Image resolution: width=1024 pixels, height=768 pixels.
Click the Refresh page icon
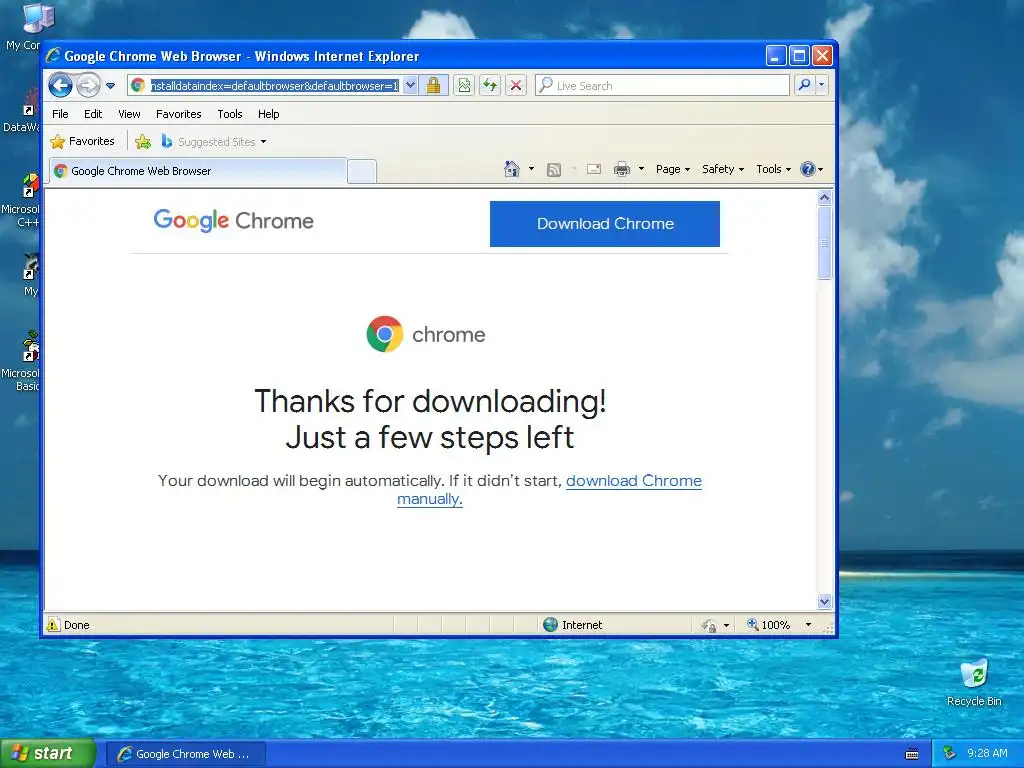[490, 86]
